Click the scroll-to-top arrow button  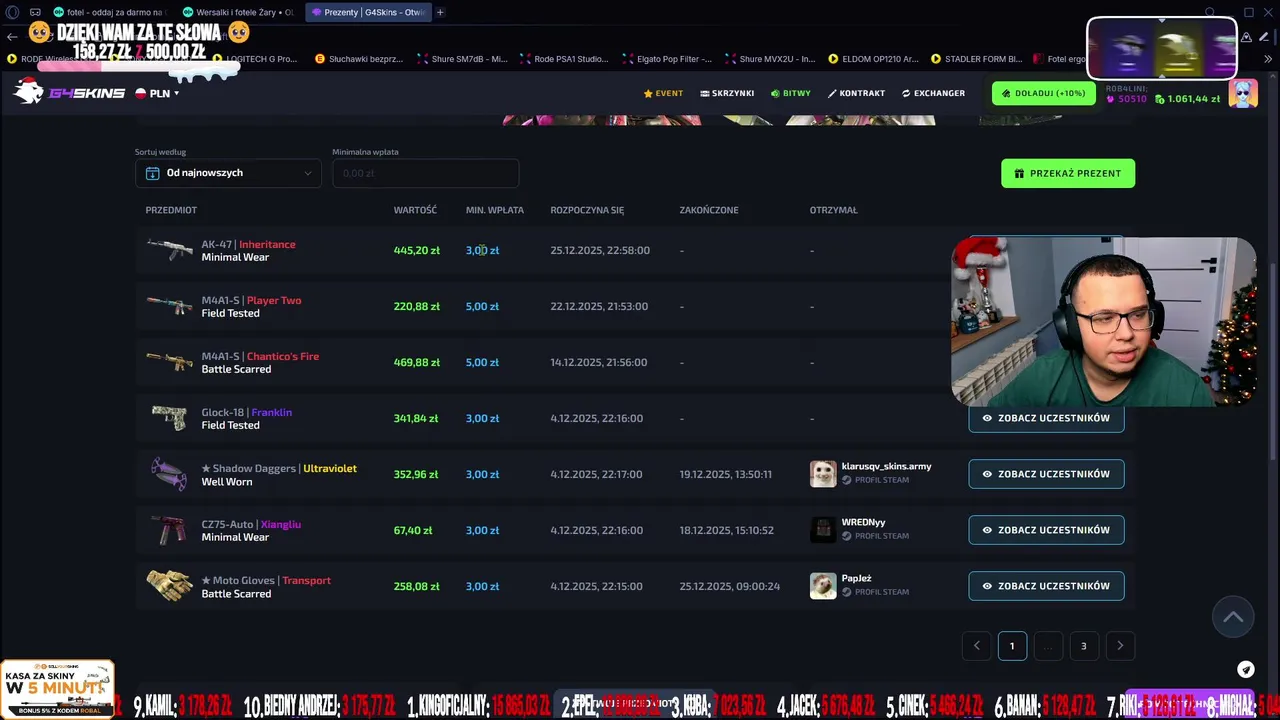[1233, 617]
